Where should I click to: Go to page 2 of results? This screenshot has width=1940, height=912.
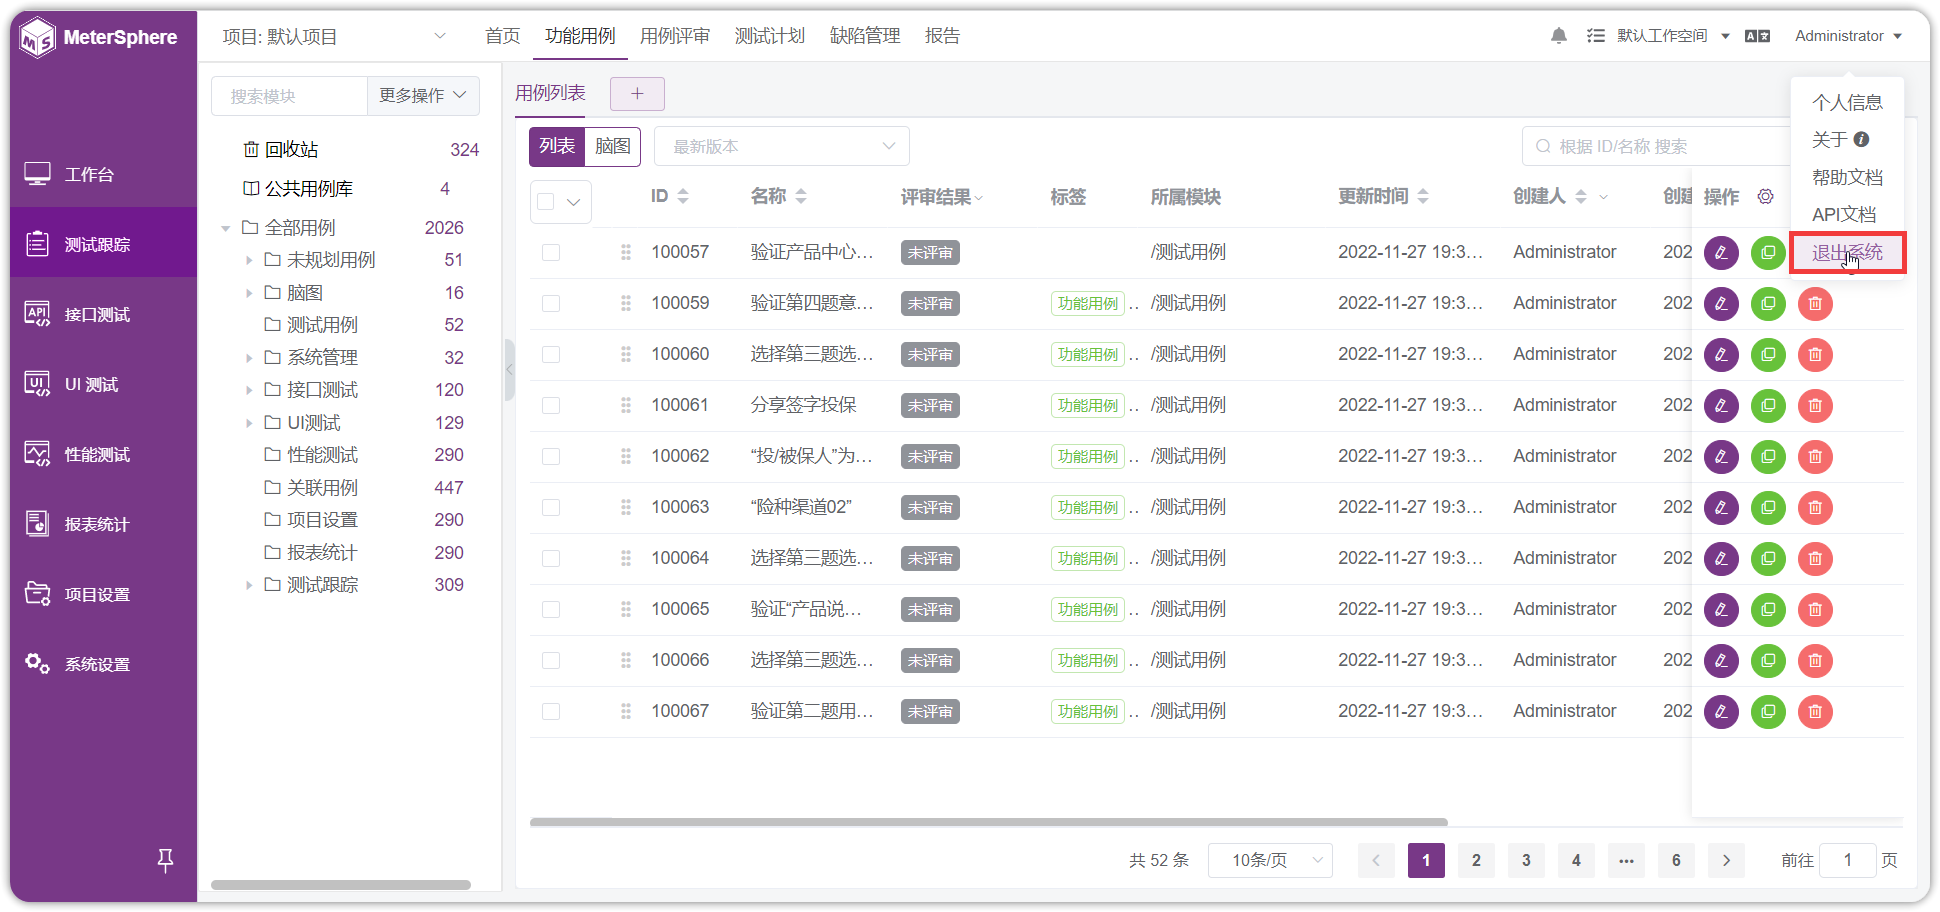(x=1476, y=860)
